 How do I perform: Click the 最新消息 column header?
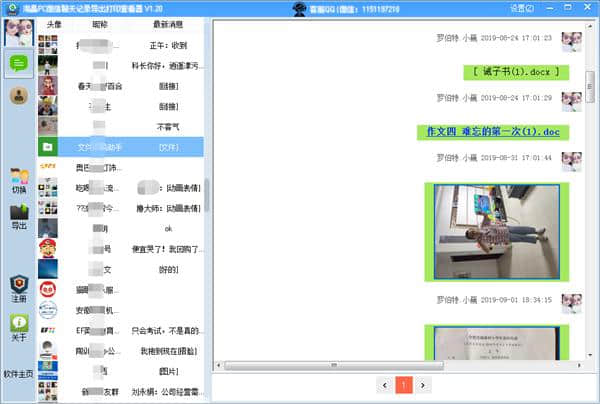pyautogui.click(x=167, y=23)
